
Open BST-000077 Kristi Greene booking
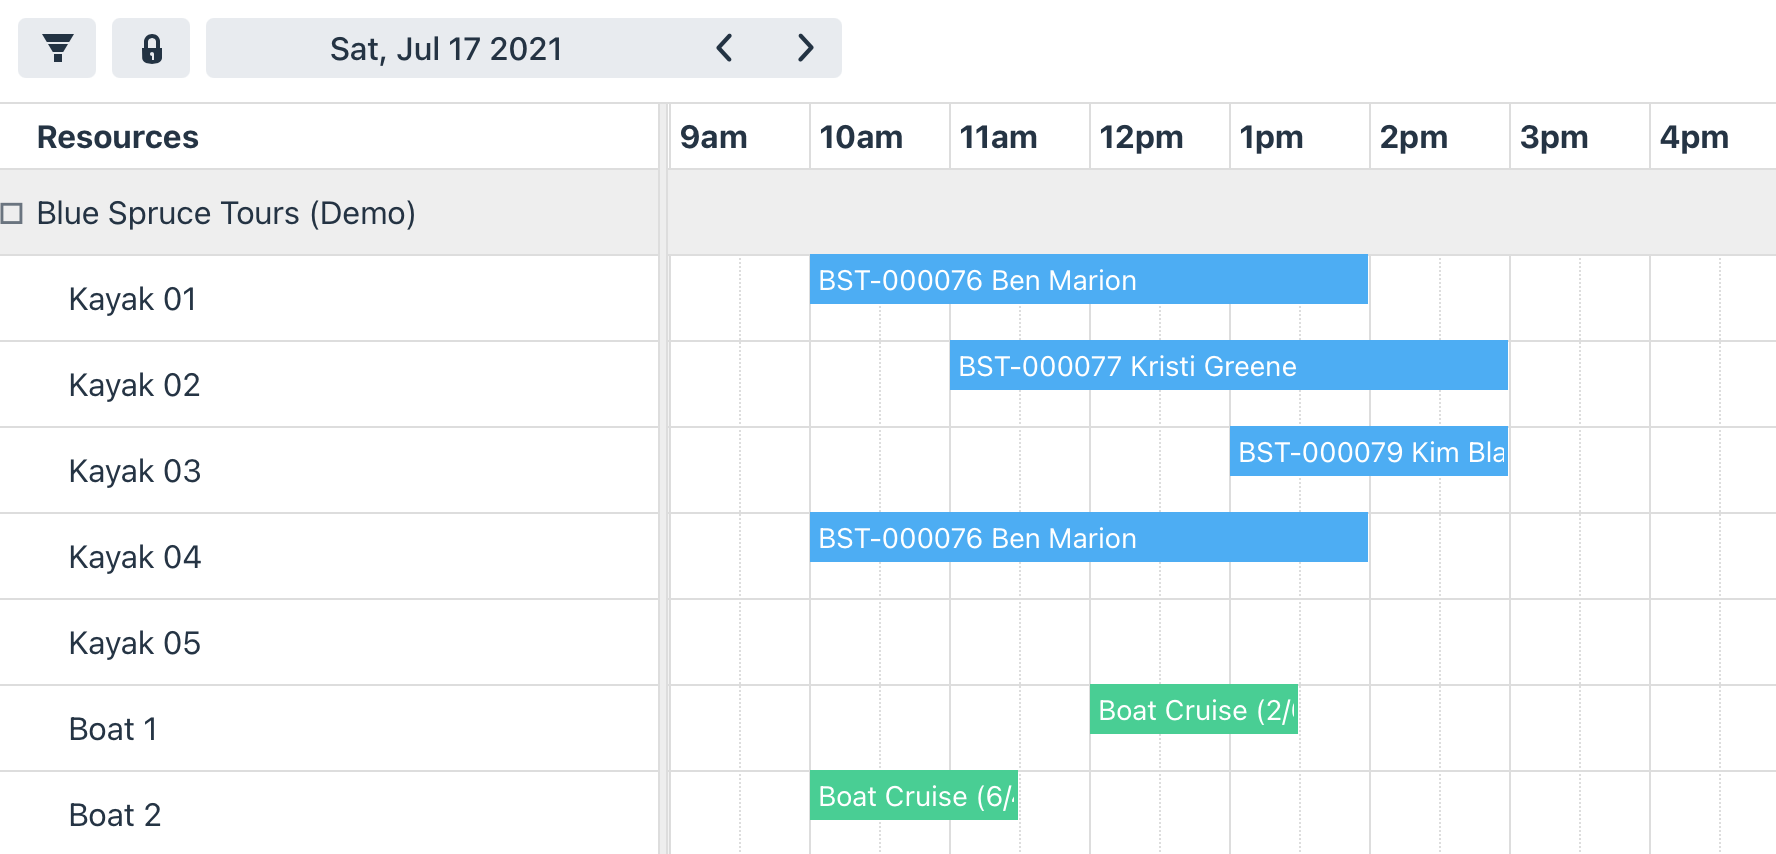(x=1229, y=365)
